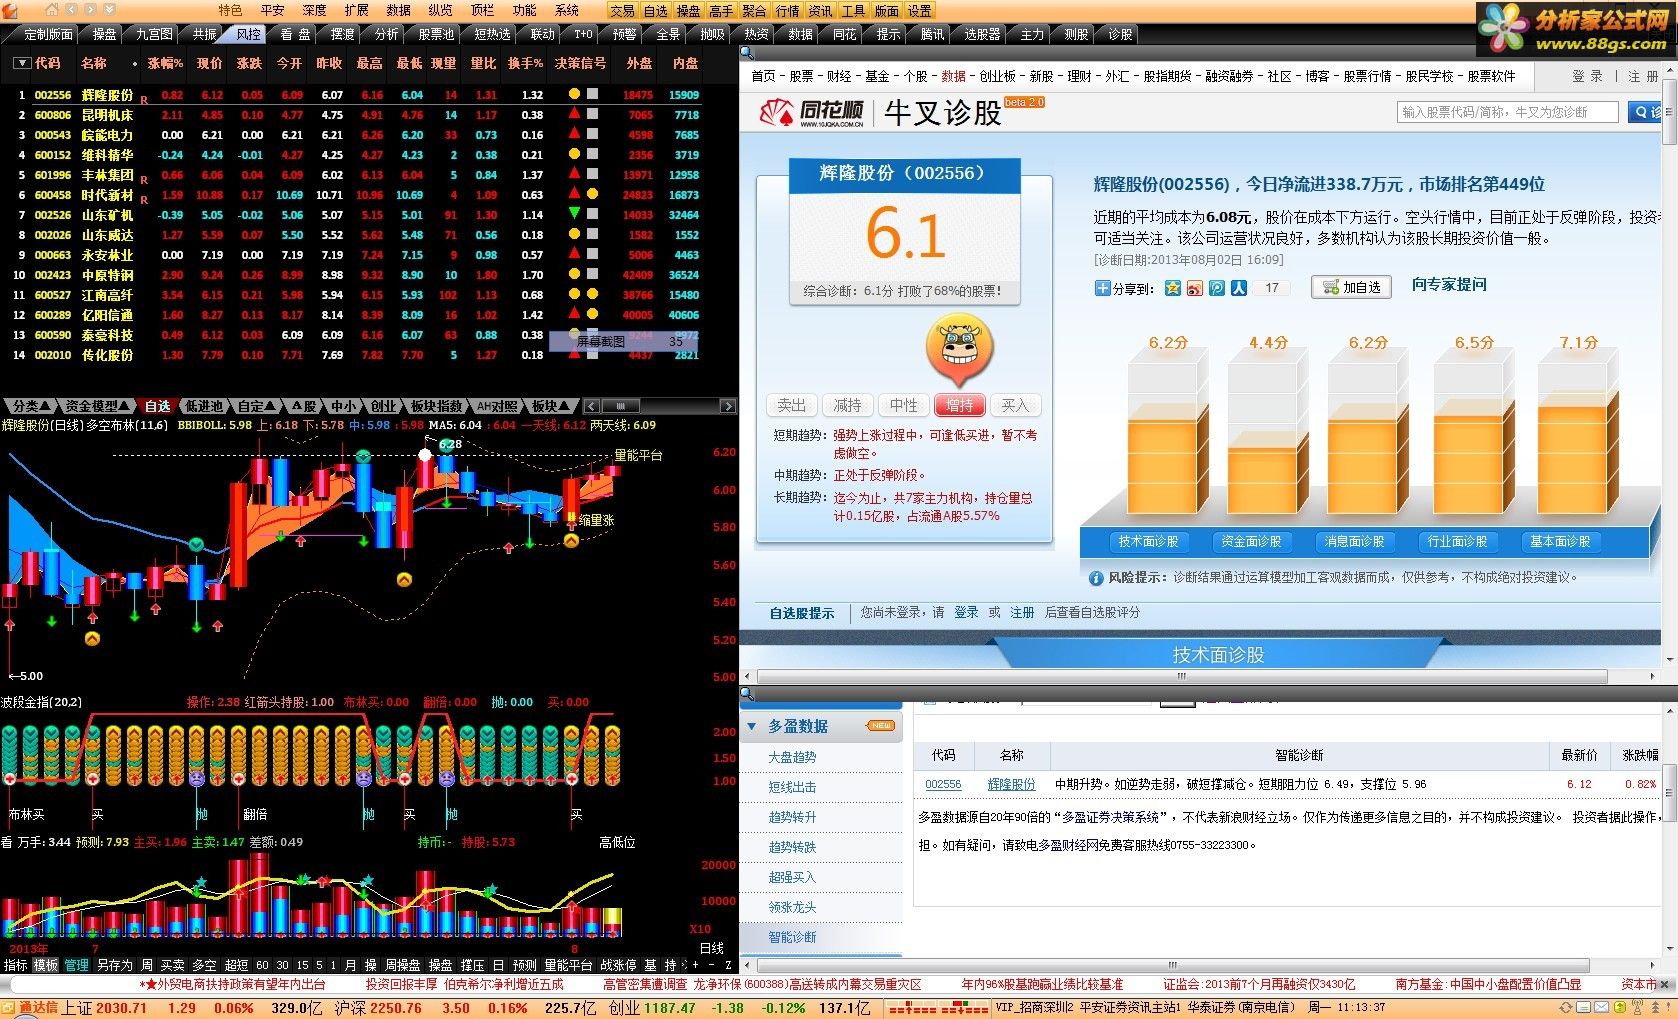Click the bull mascot rating indicator icon
Screen dimensions: 1678x1019
pos(959,351)
